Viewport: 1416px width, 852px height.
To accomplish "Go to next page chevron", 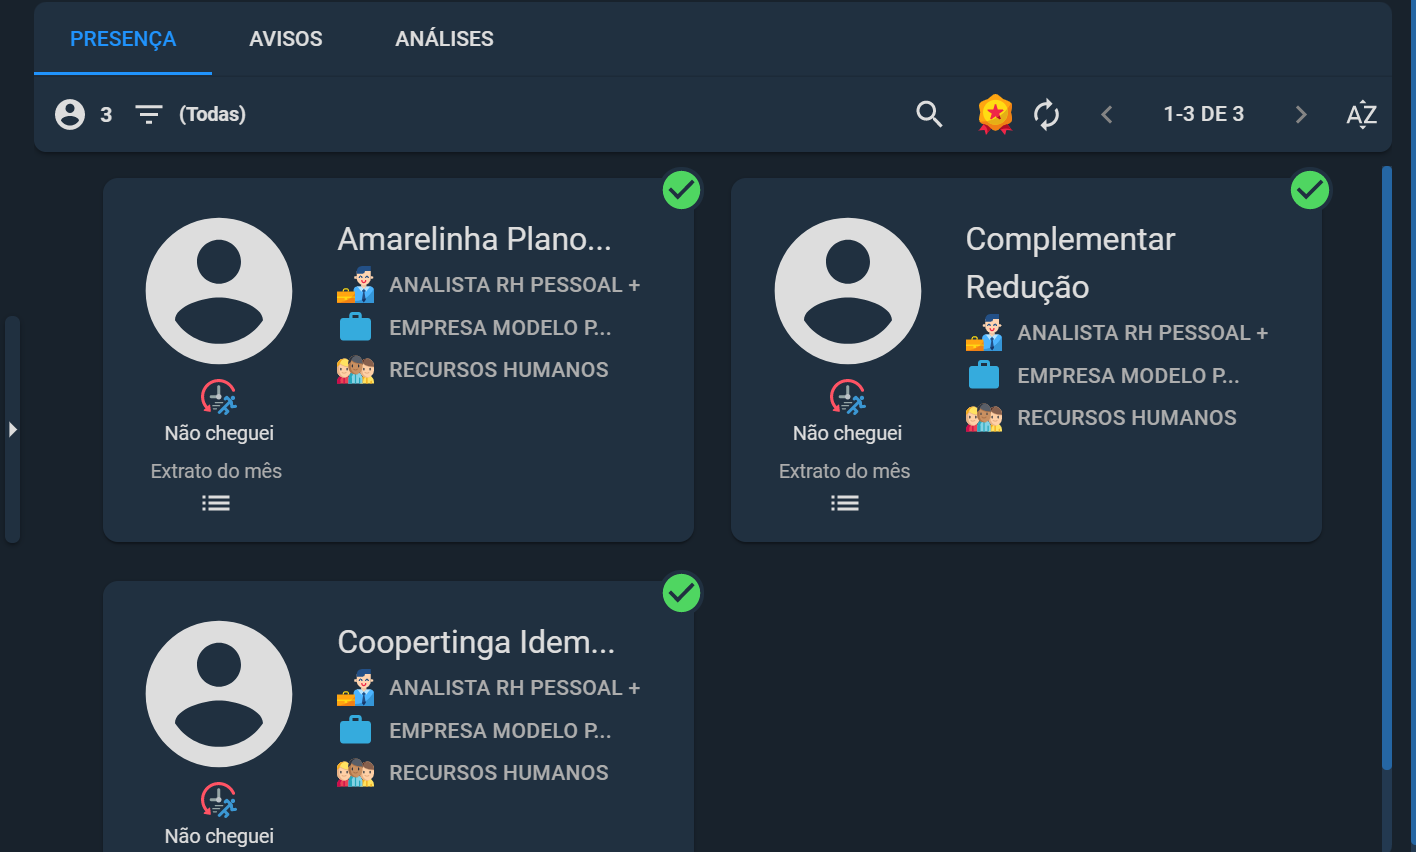I will (1301, 114).
